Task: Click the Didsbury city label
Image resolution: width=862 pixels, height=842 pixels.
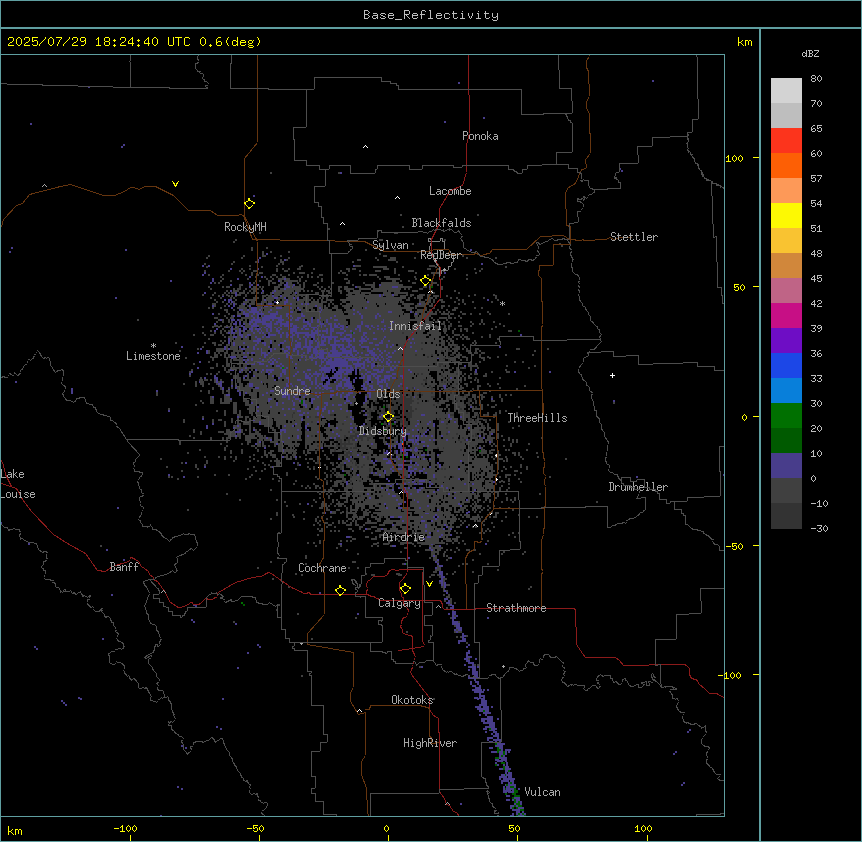Action: coord(383,431)
